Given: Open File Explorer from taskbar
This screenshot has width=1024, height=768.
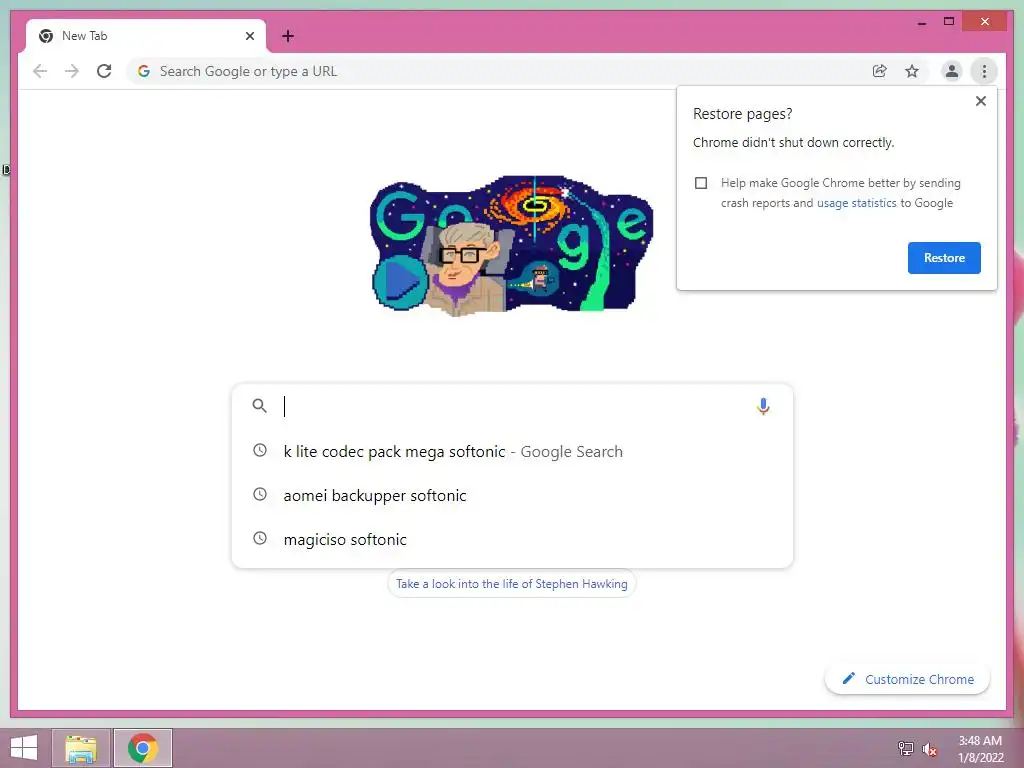Looking at the screenshot, I should tap(81, 748).
